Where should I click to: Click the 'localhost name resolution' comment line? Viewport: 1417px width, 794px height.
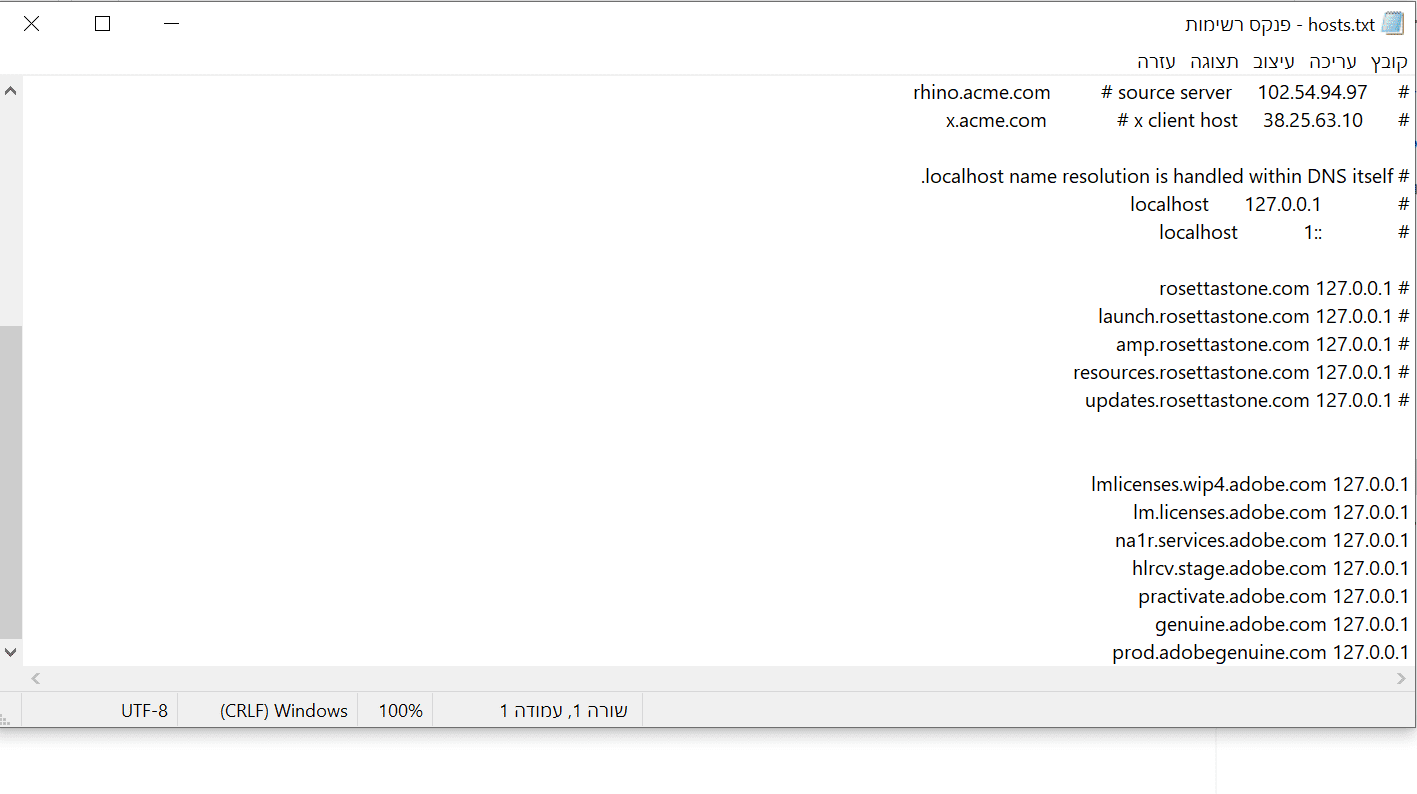point(1165,177)
